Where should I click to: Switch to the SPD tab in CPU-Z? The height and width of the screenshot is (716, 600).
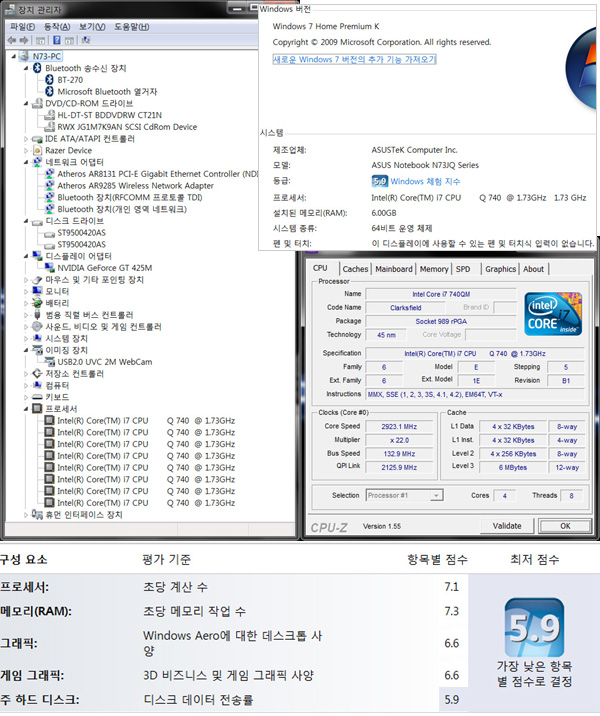tap(463, 269)
